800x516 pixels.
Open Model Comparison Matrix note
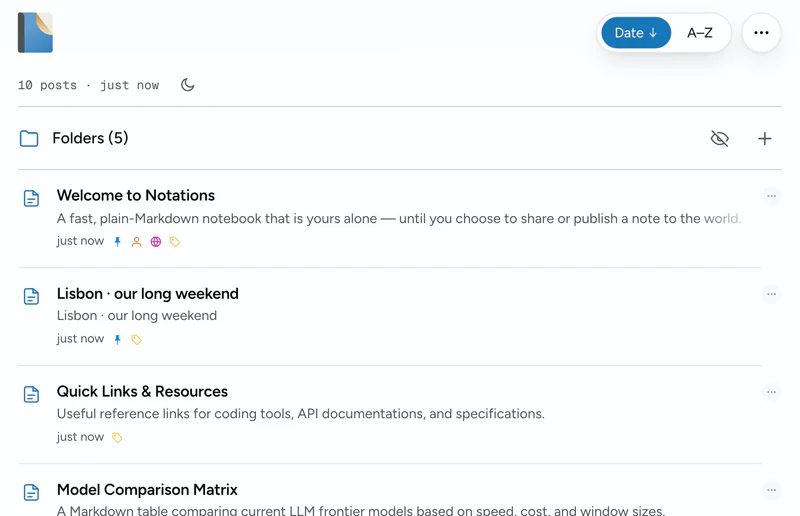click(x=147, y=489)
